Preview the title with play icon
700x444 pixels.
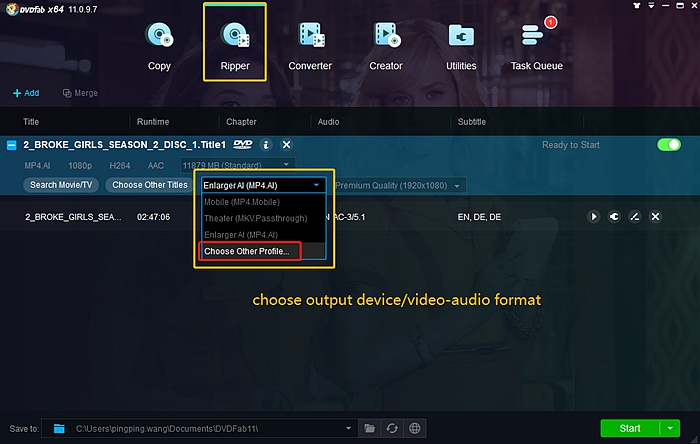(x=593, y=217)
